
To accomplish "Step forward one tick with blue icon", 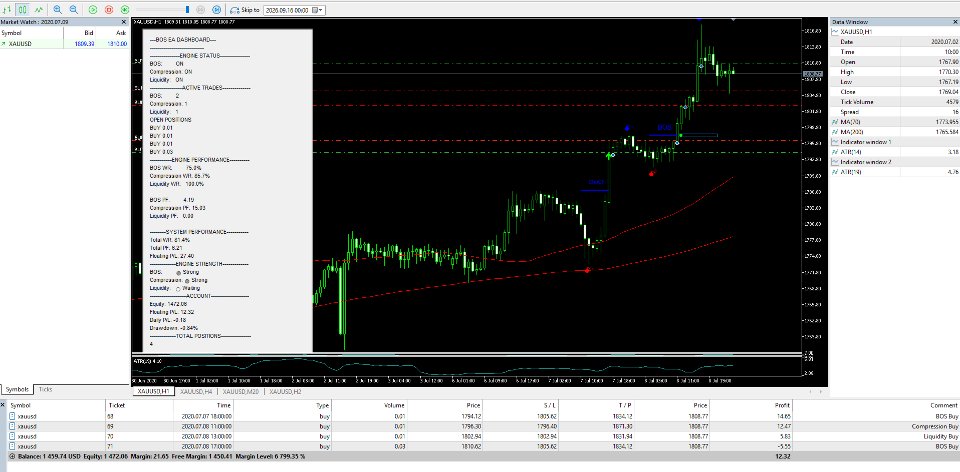I will pyautogui.click(x=216, y=10).
